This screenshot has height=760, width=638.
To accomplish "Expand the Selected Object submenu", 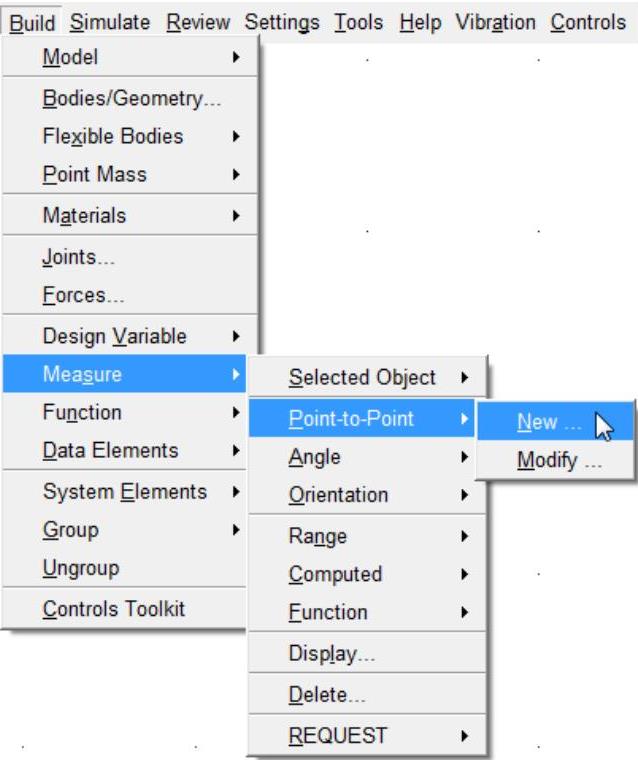I will [363, 377].
